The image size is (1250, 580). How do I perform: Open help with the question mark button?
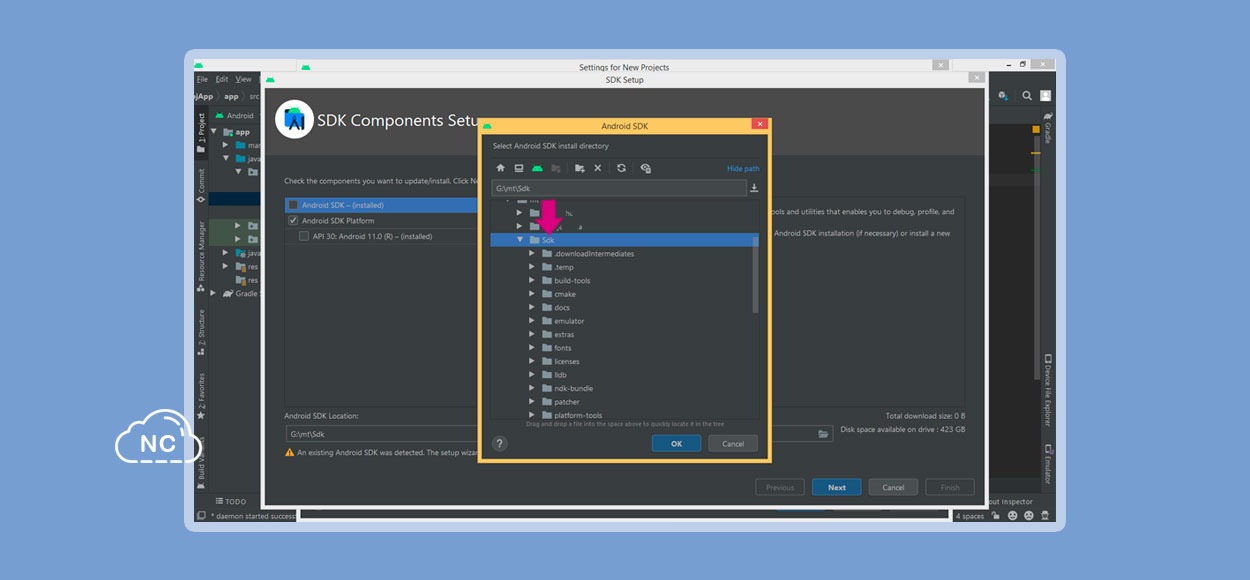(500, 444)
